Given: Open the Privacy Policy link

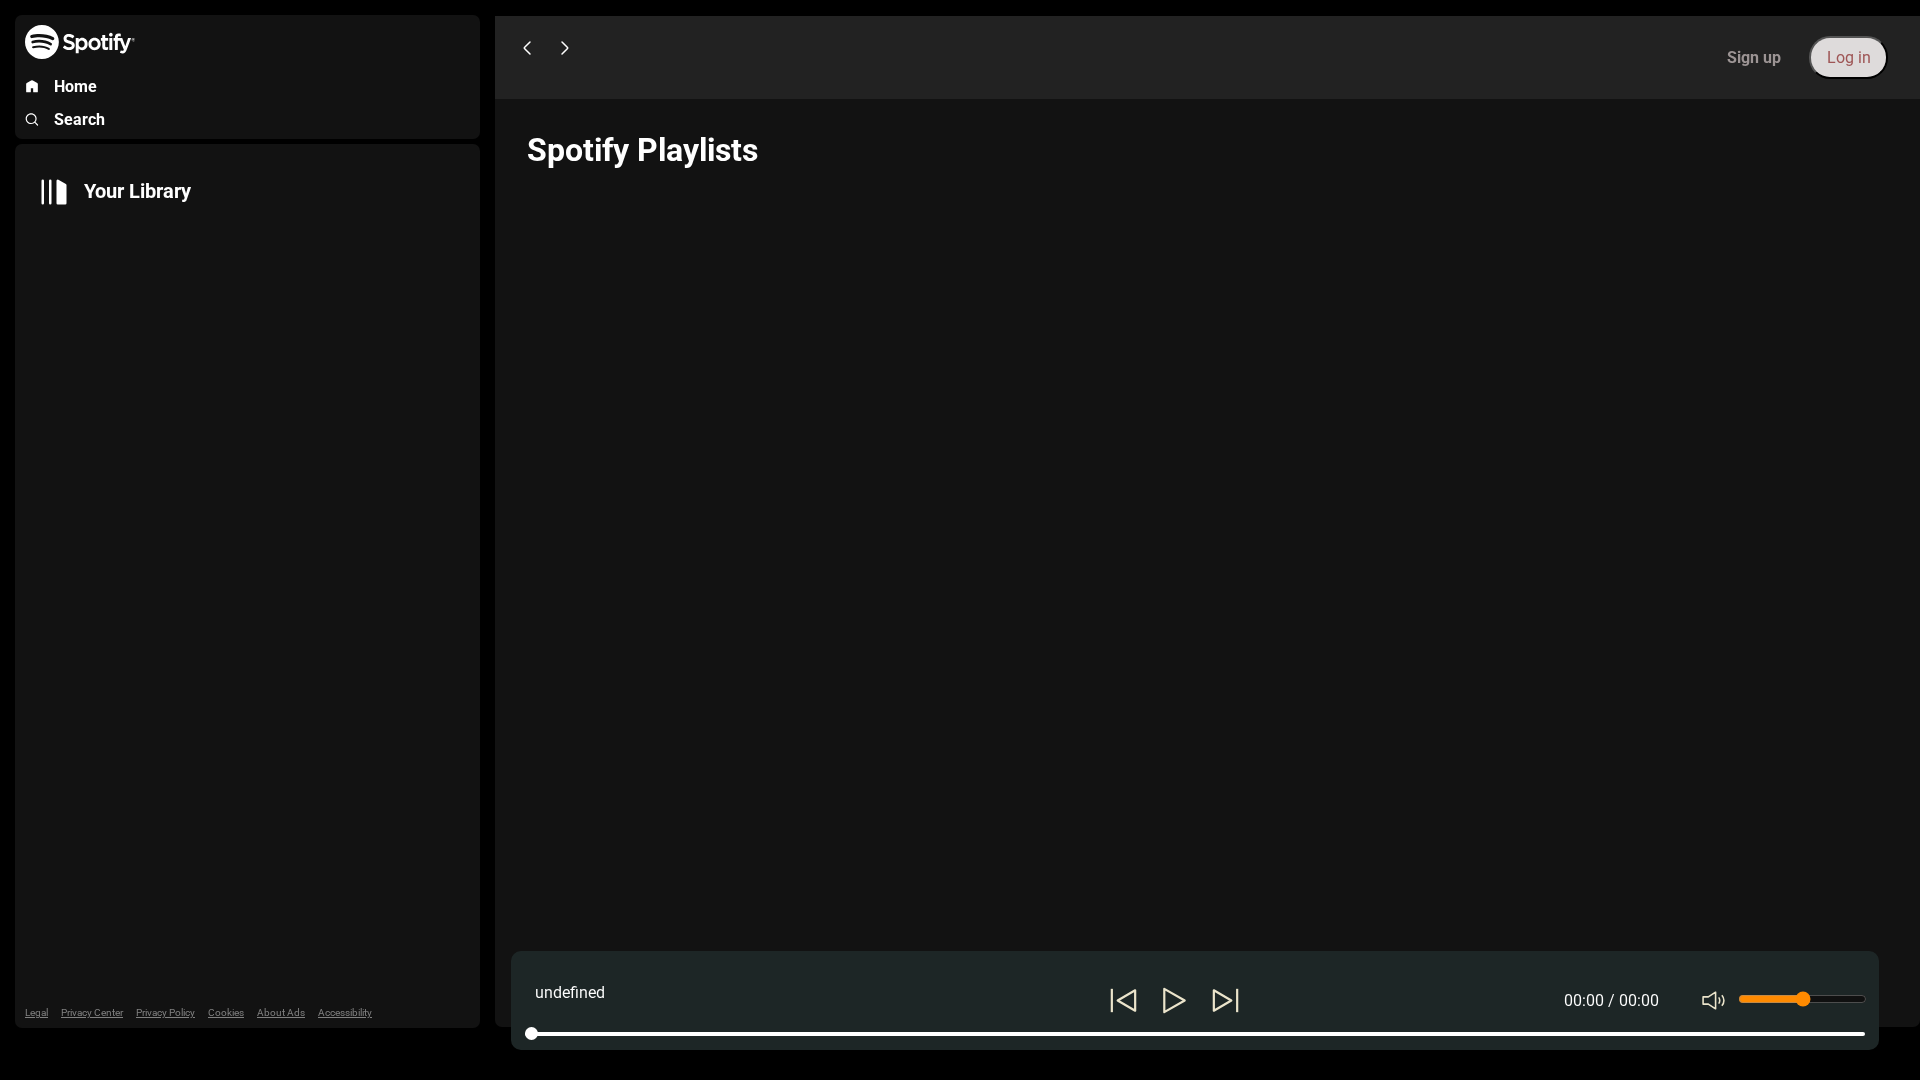Looking at the screenshot, I should [164, 1012].
